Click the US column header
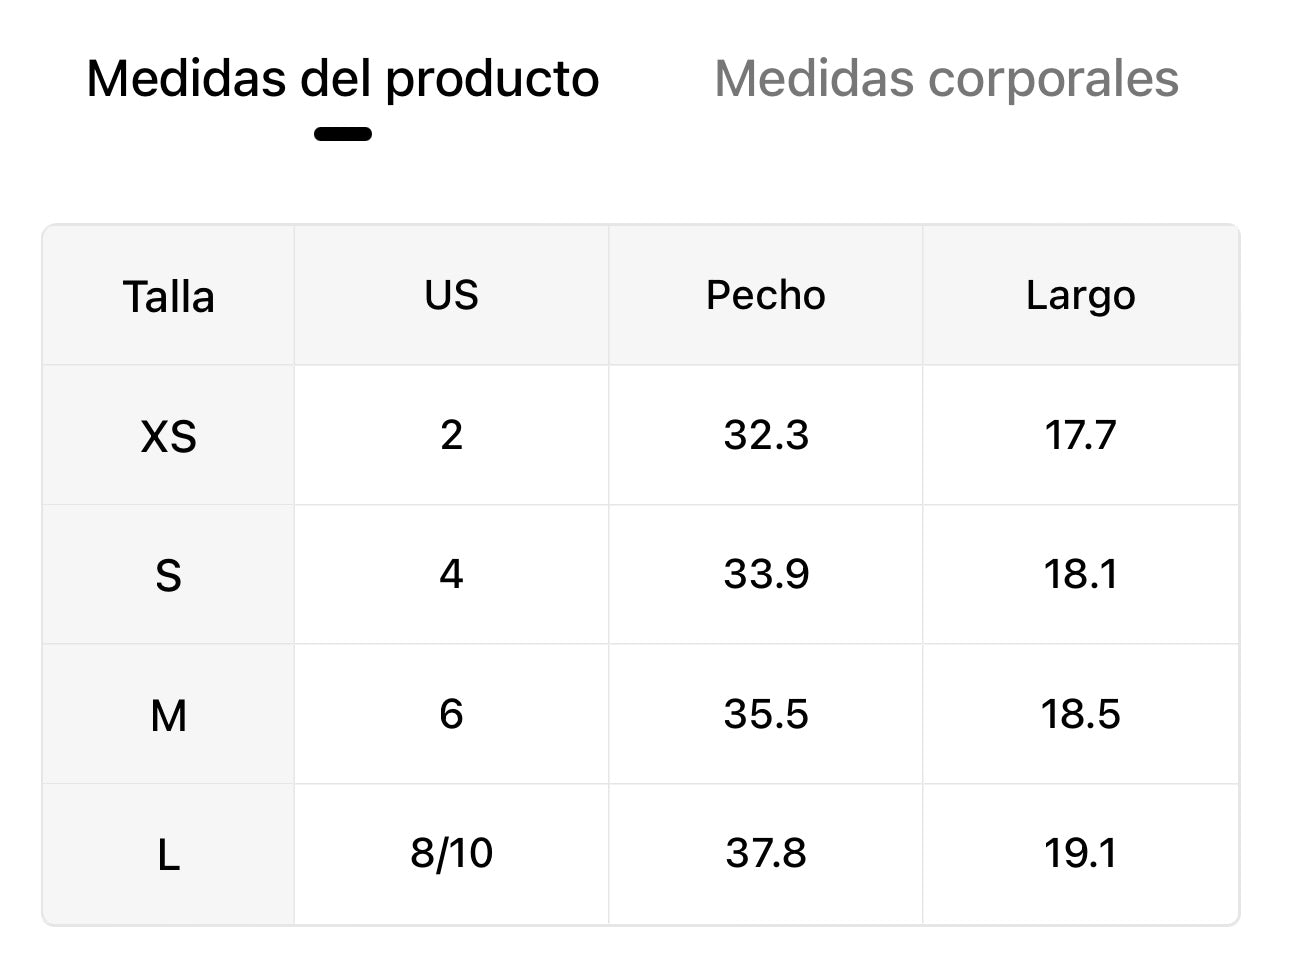The height and width of the screenshot is (973, 1290). (451, 295)
